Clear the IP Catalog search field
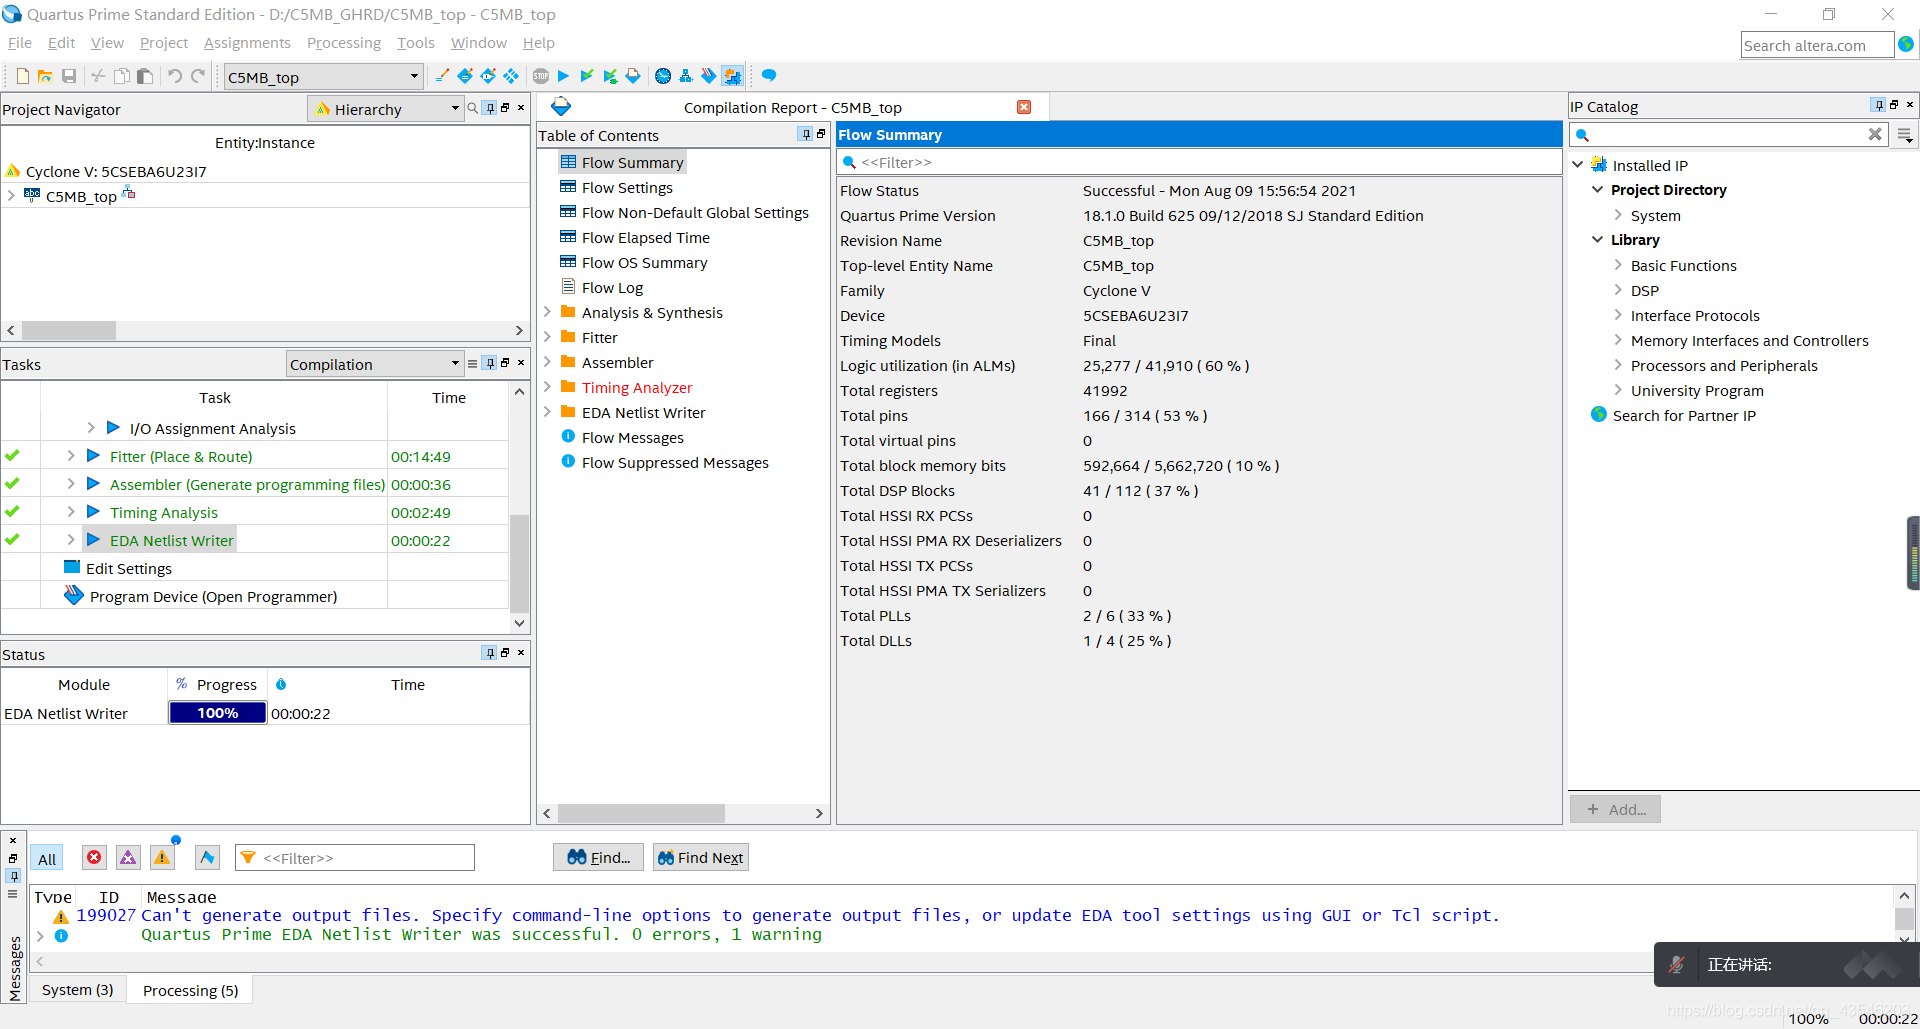Viewport: 1920px width, 1029px height. (1875, 134)
